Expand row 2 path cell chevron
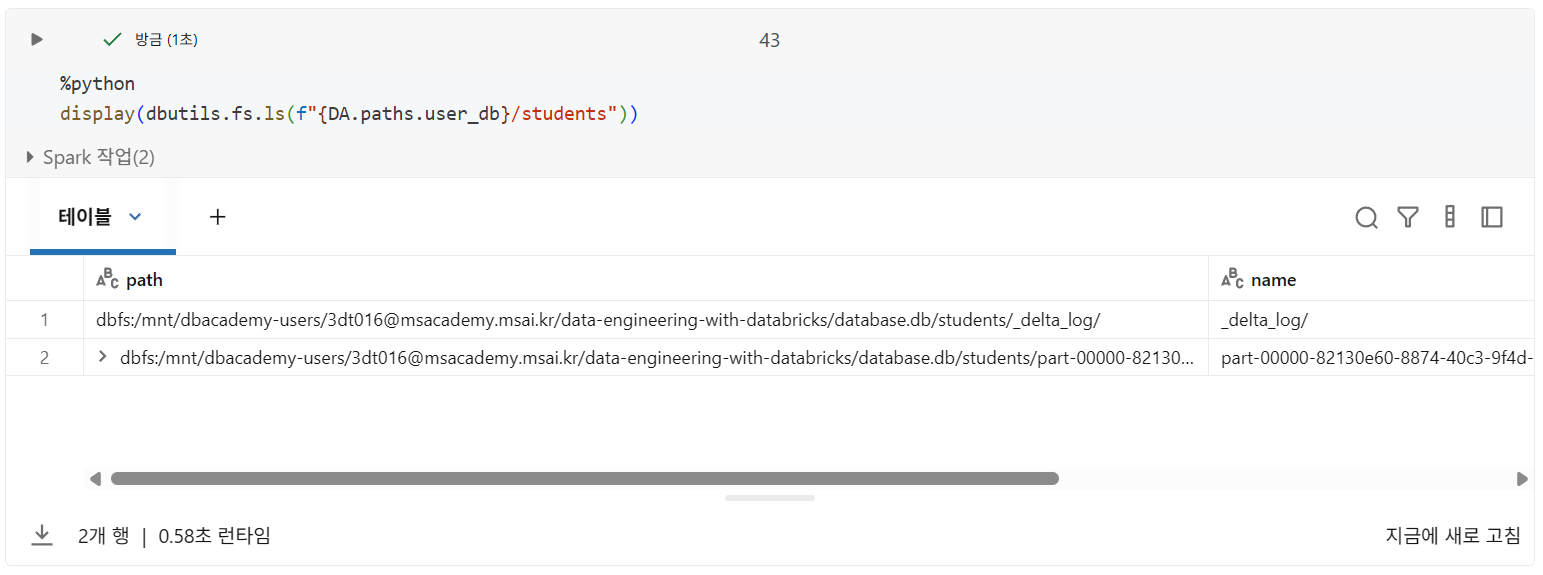This screenshot has height=575, width=1543. [x=102, y=357]
